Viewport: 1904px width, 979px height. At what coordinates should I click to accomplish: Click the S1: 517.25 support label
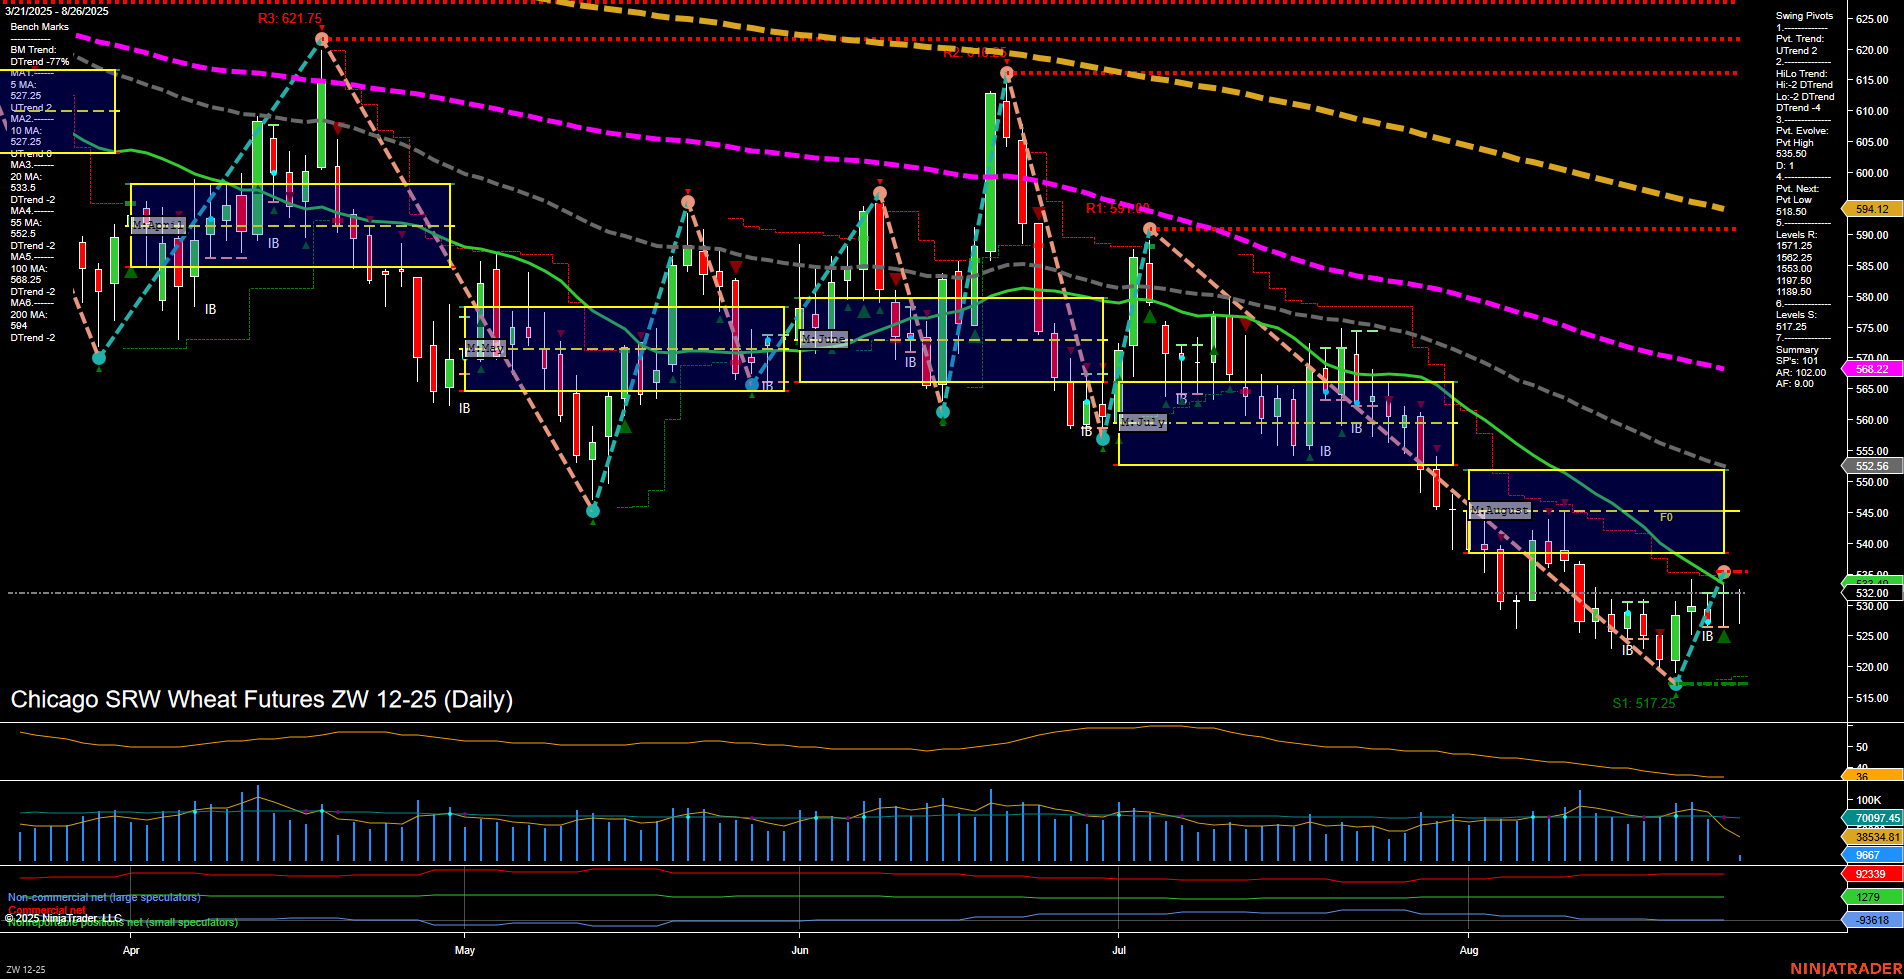click(x=1645, y=703)
